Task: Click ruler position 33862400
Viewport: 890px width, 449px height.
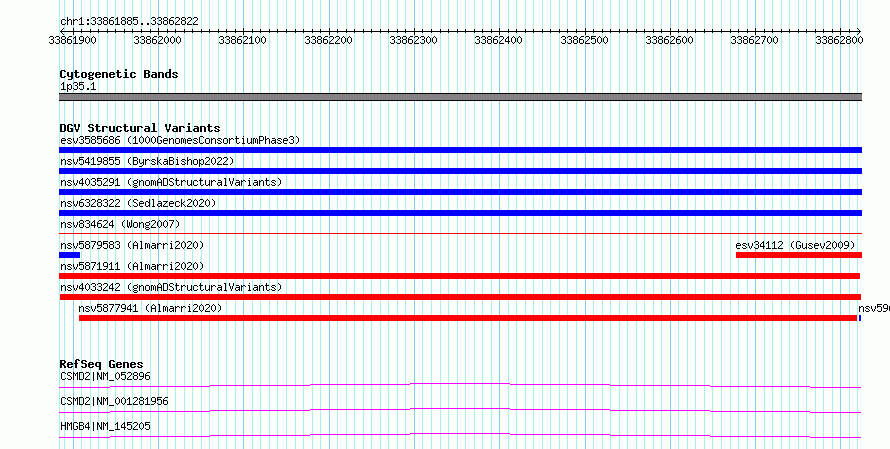Action: point(498,40)
